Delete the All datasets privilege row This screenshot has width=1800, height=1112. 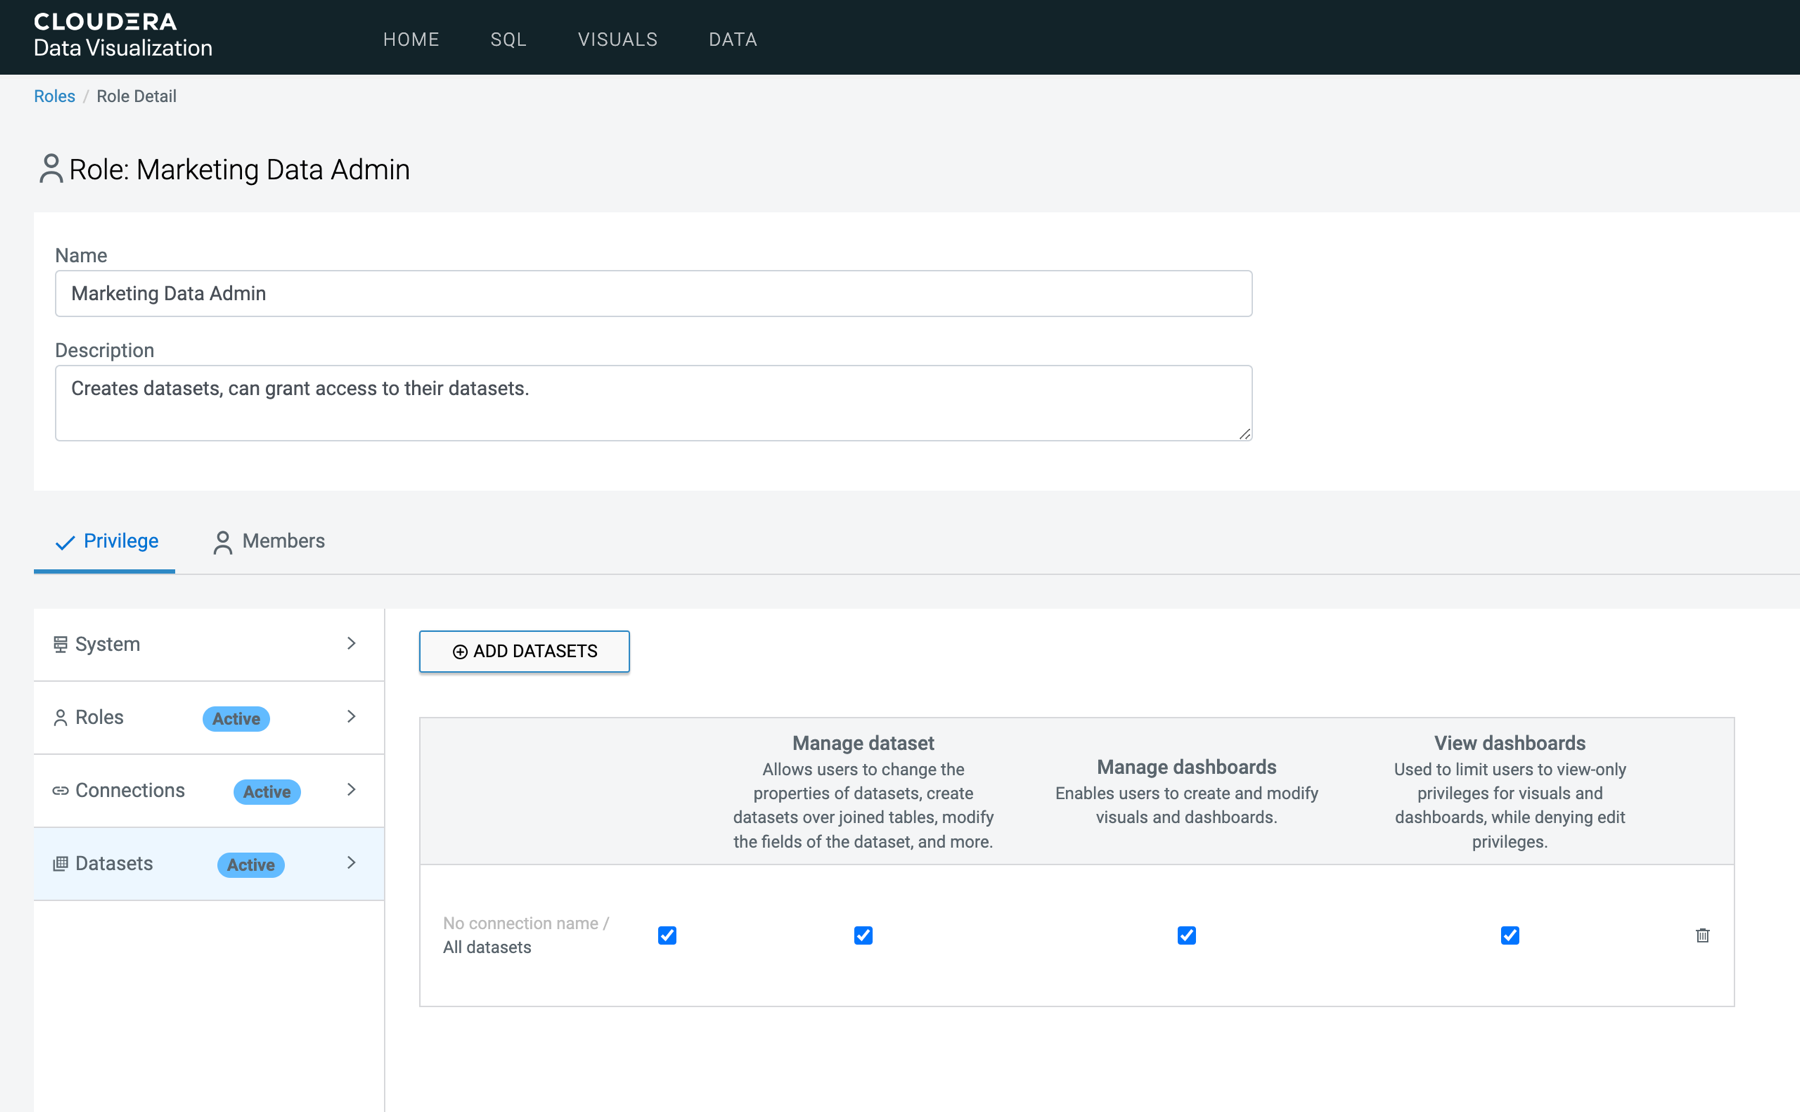[1702, 935]
